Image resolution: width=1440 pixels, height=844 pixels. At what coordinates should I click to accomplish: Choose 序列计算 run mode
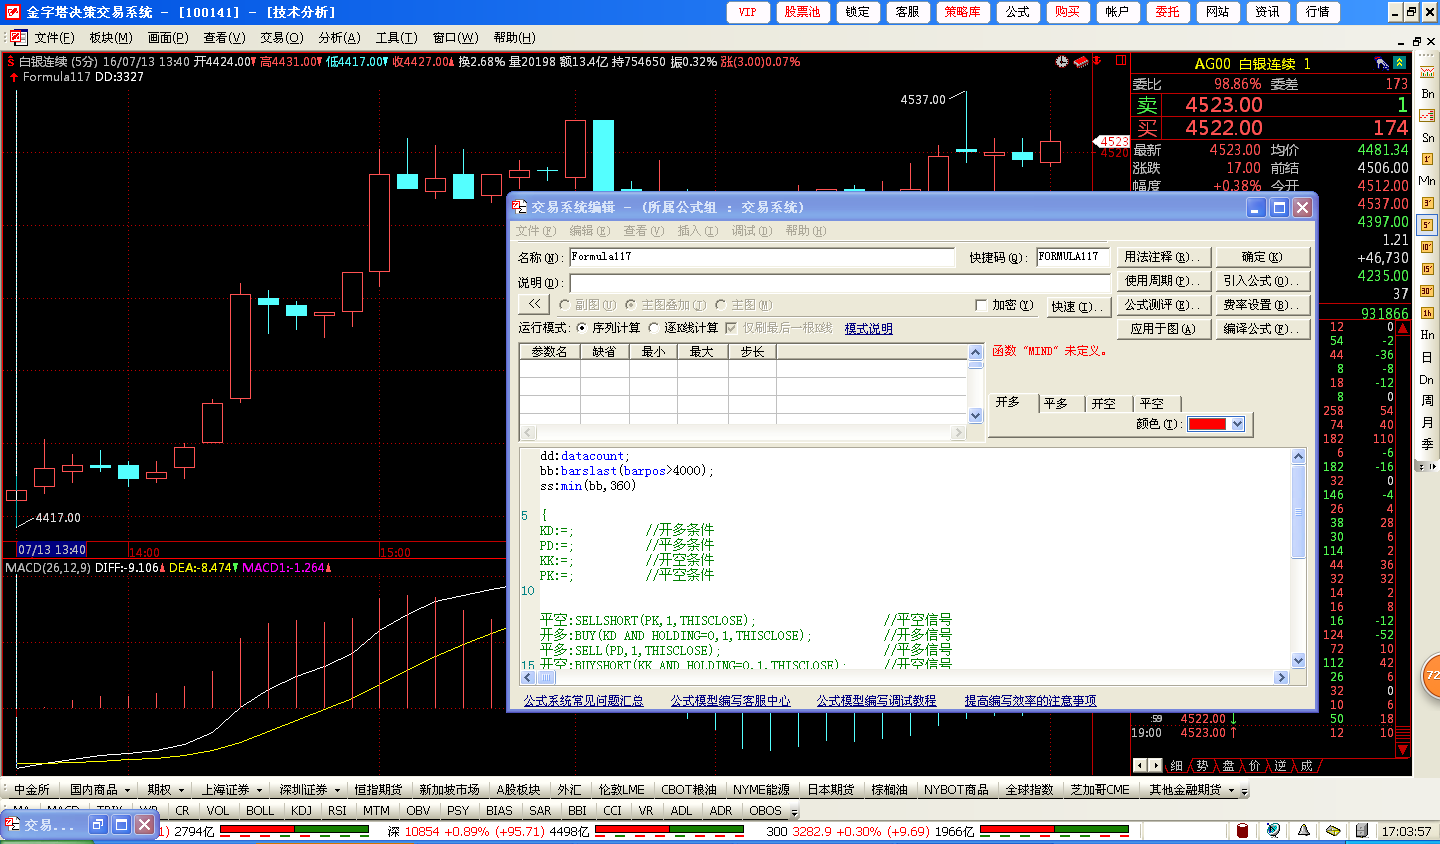581,328
